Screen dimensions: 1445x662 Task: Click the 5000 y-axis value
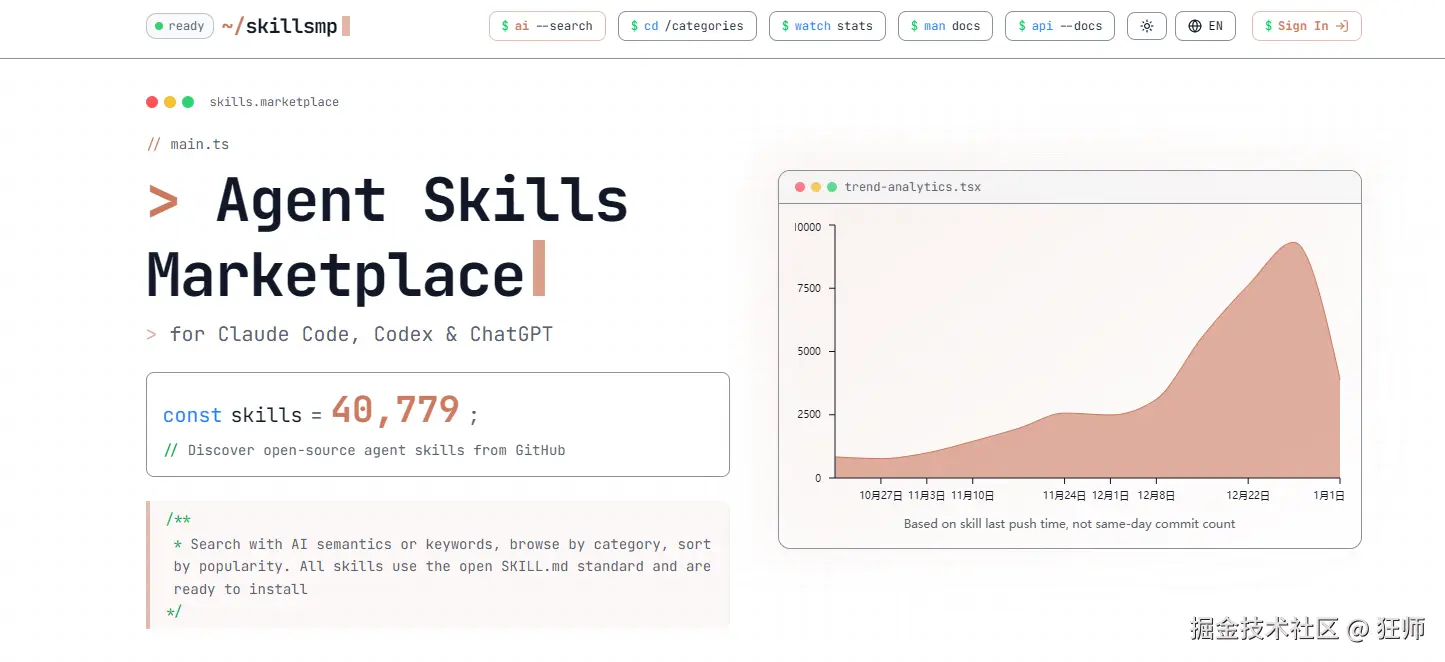pos(809,351)
